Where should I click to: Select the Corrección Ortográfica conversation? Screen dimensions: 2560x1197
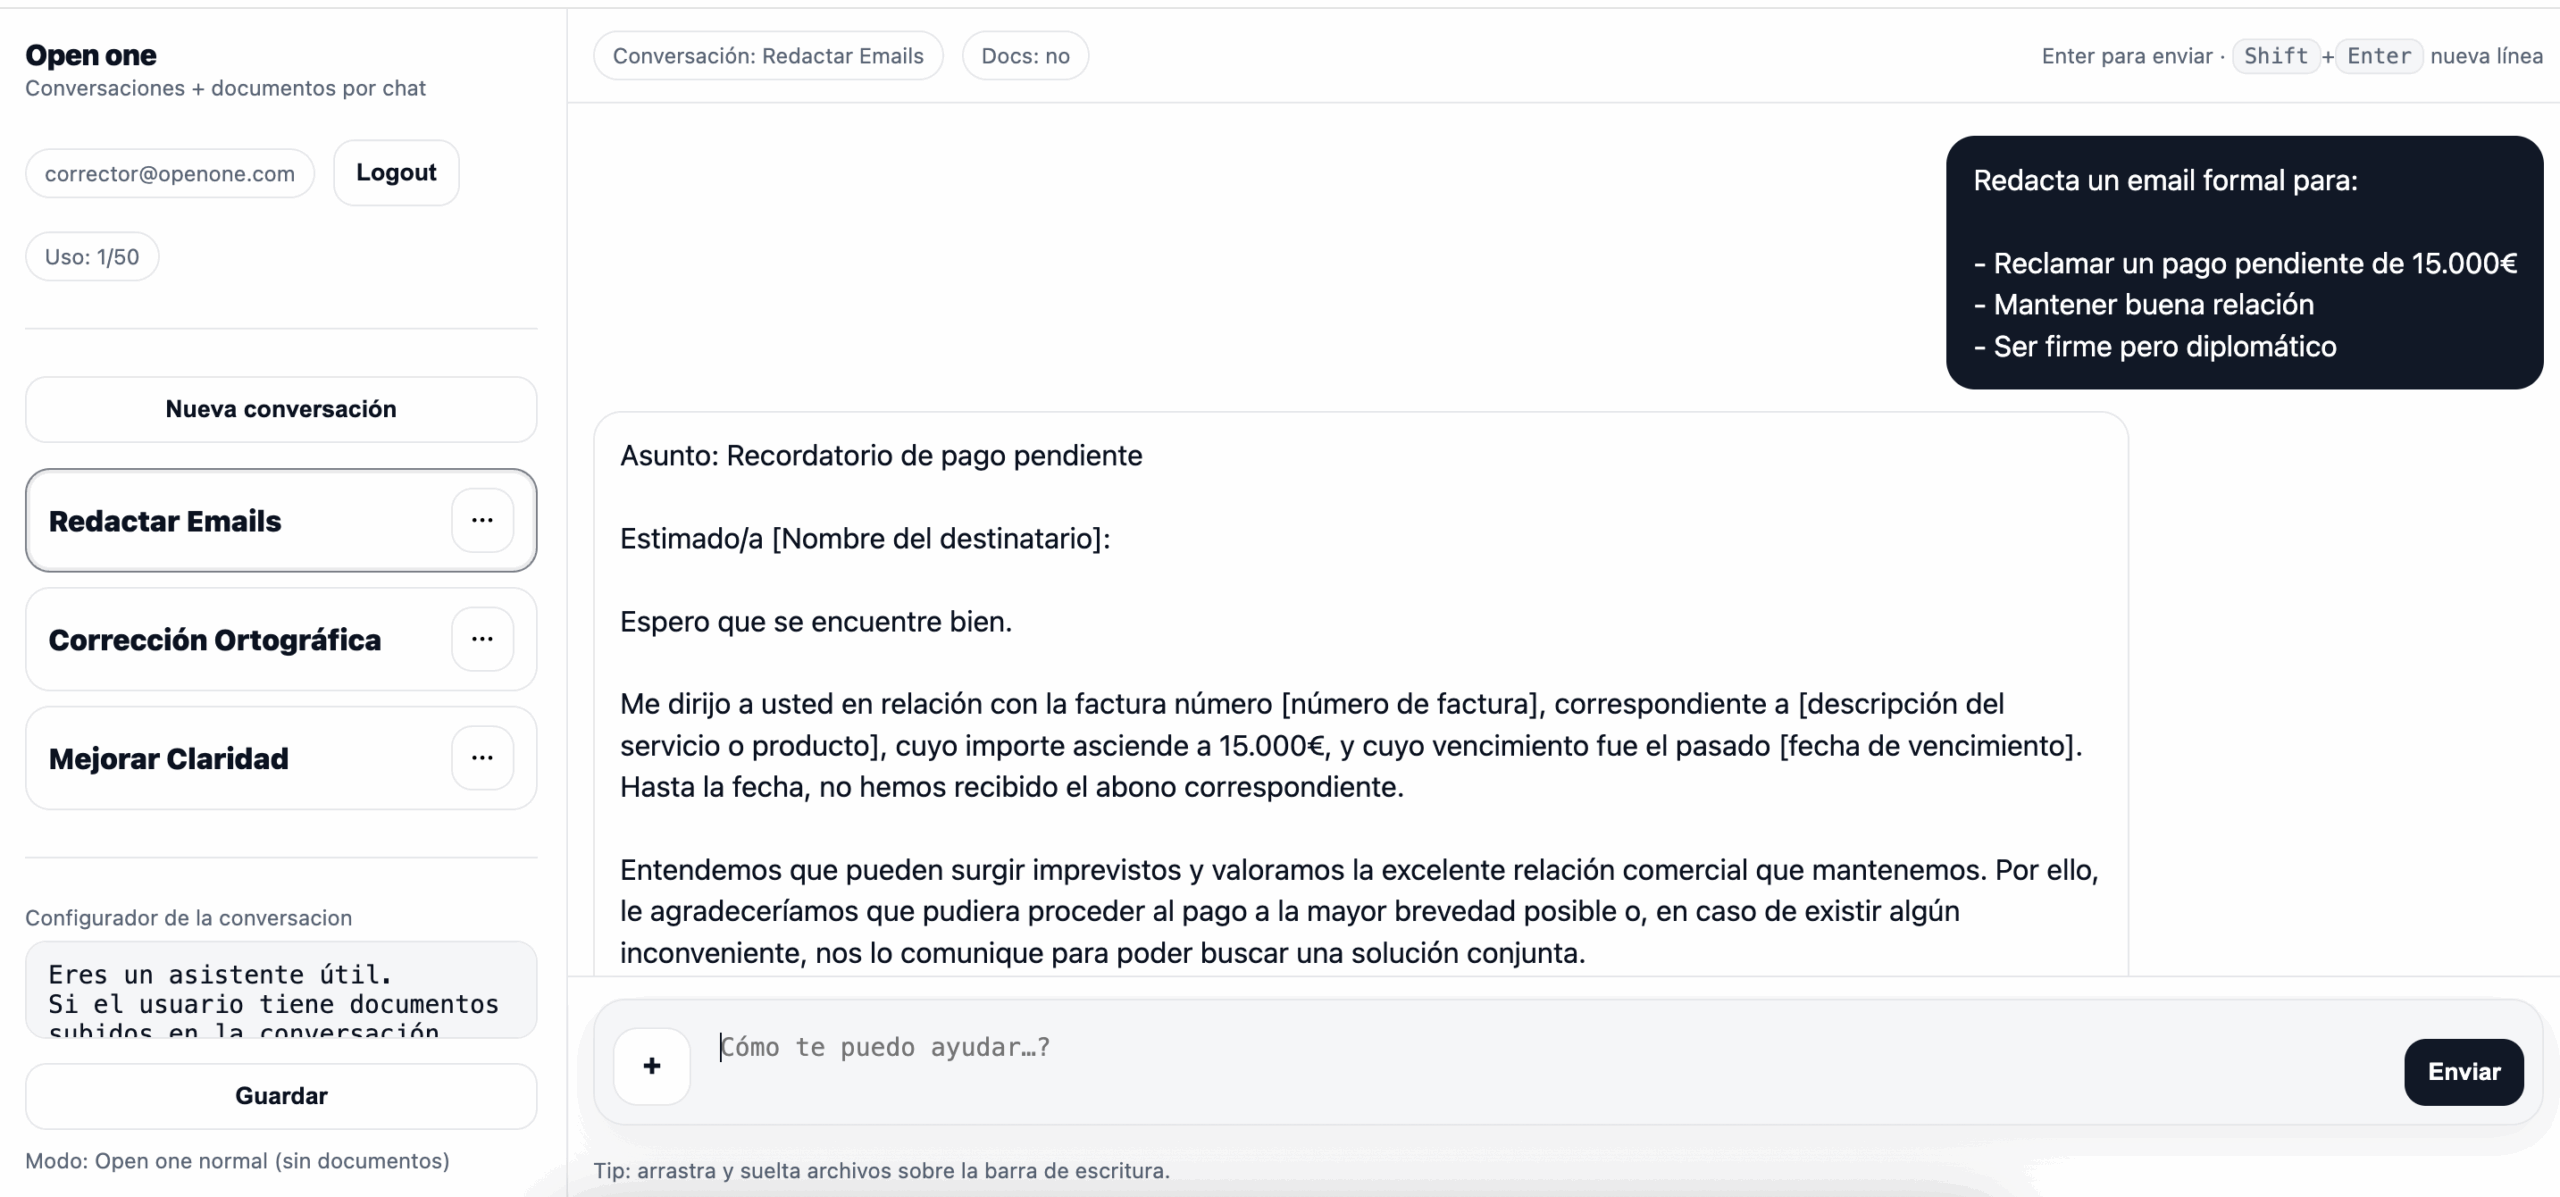pyautogui.click(x=215, y=639)
